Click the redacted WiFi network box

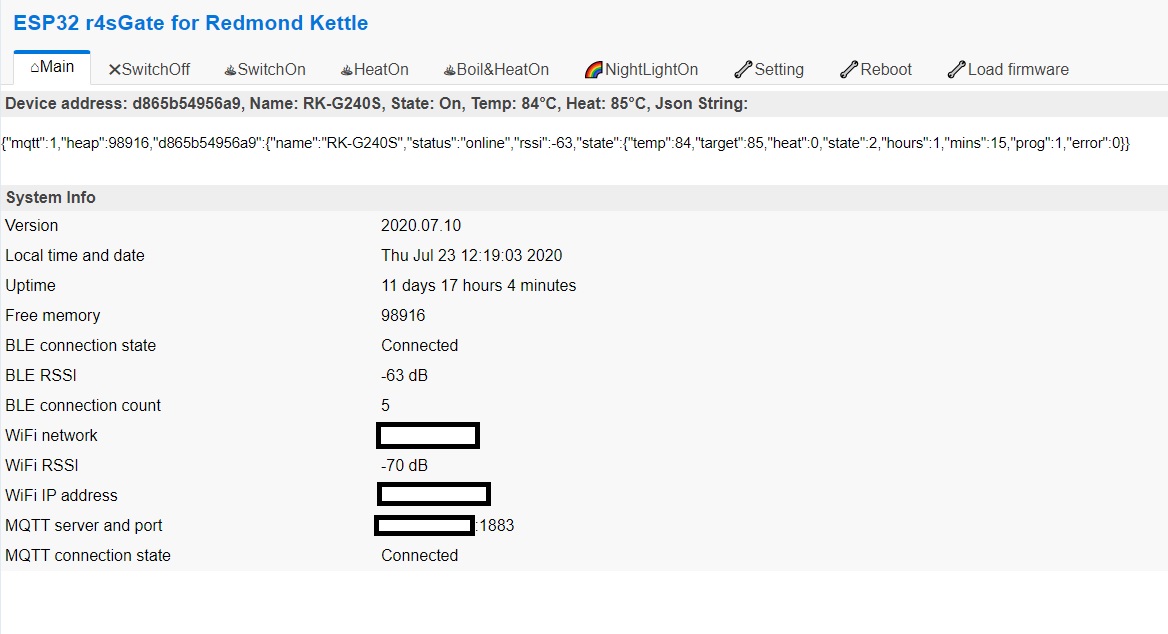pos(428,436)
